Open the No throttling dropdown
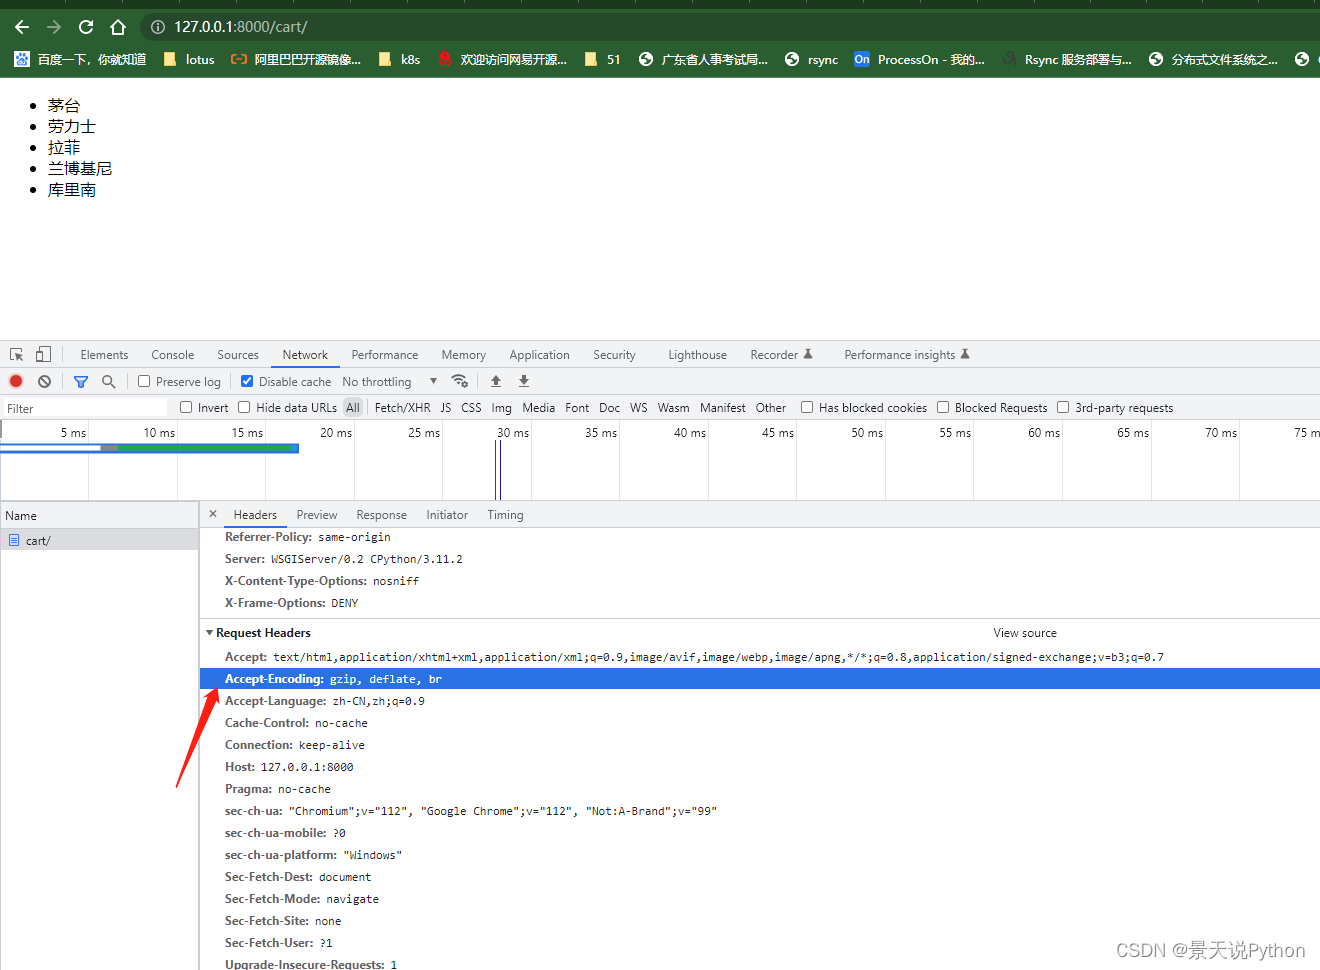 [390, 381]
